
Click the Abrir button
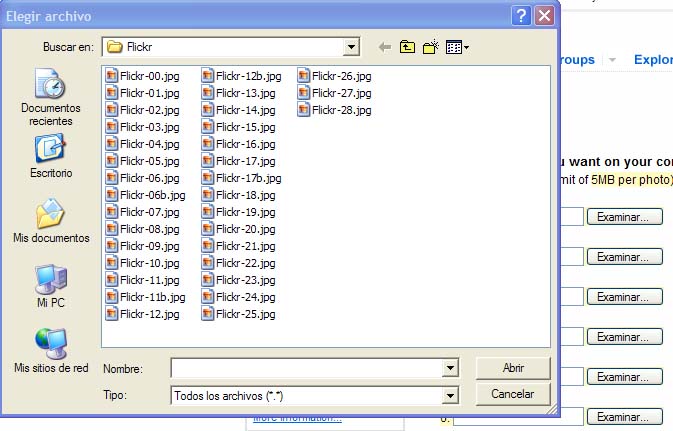(x=513, y=368)
